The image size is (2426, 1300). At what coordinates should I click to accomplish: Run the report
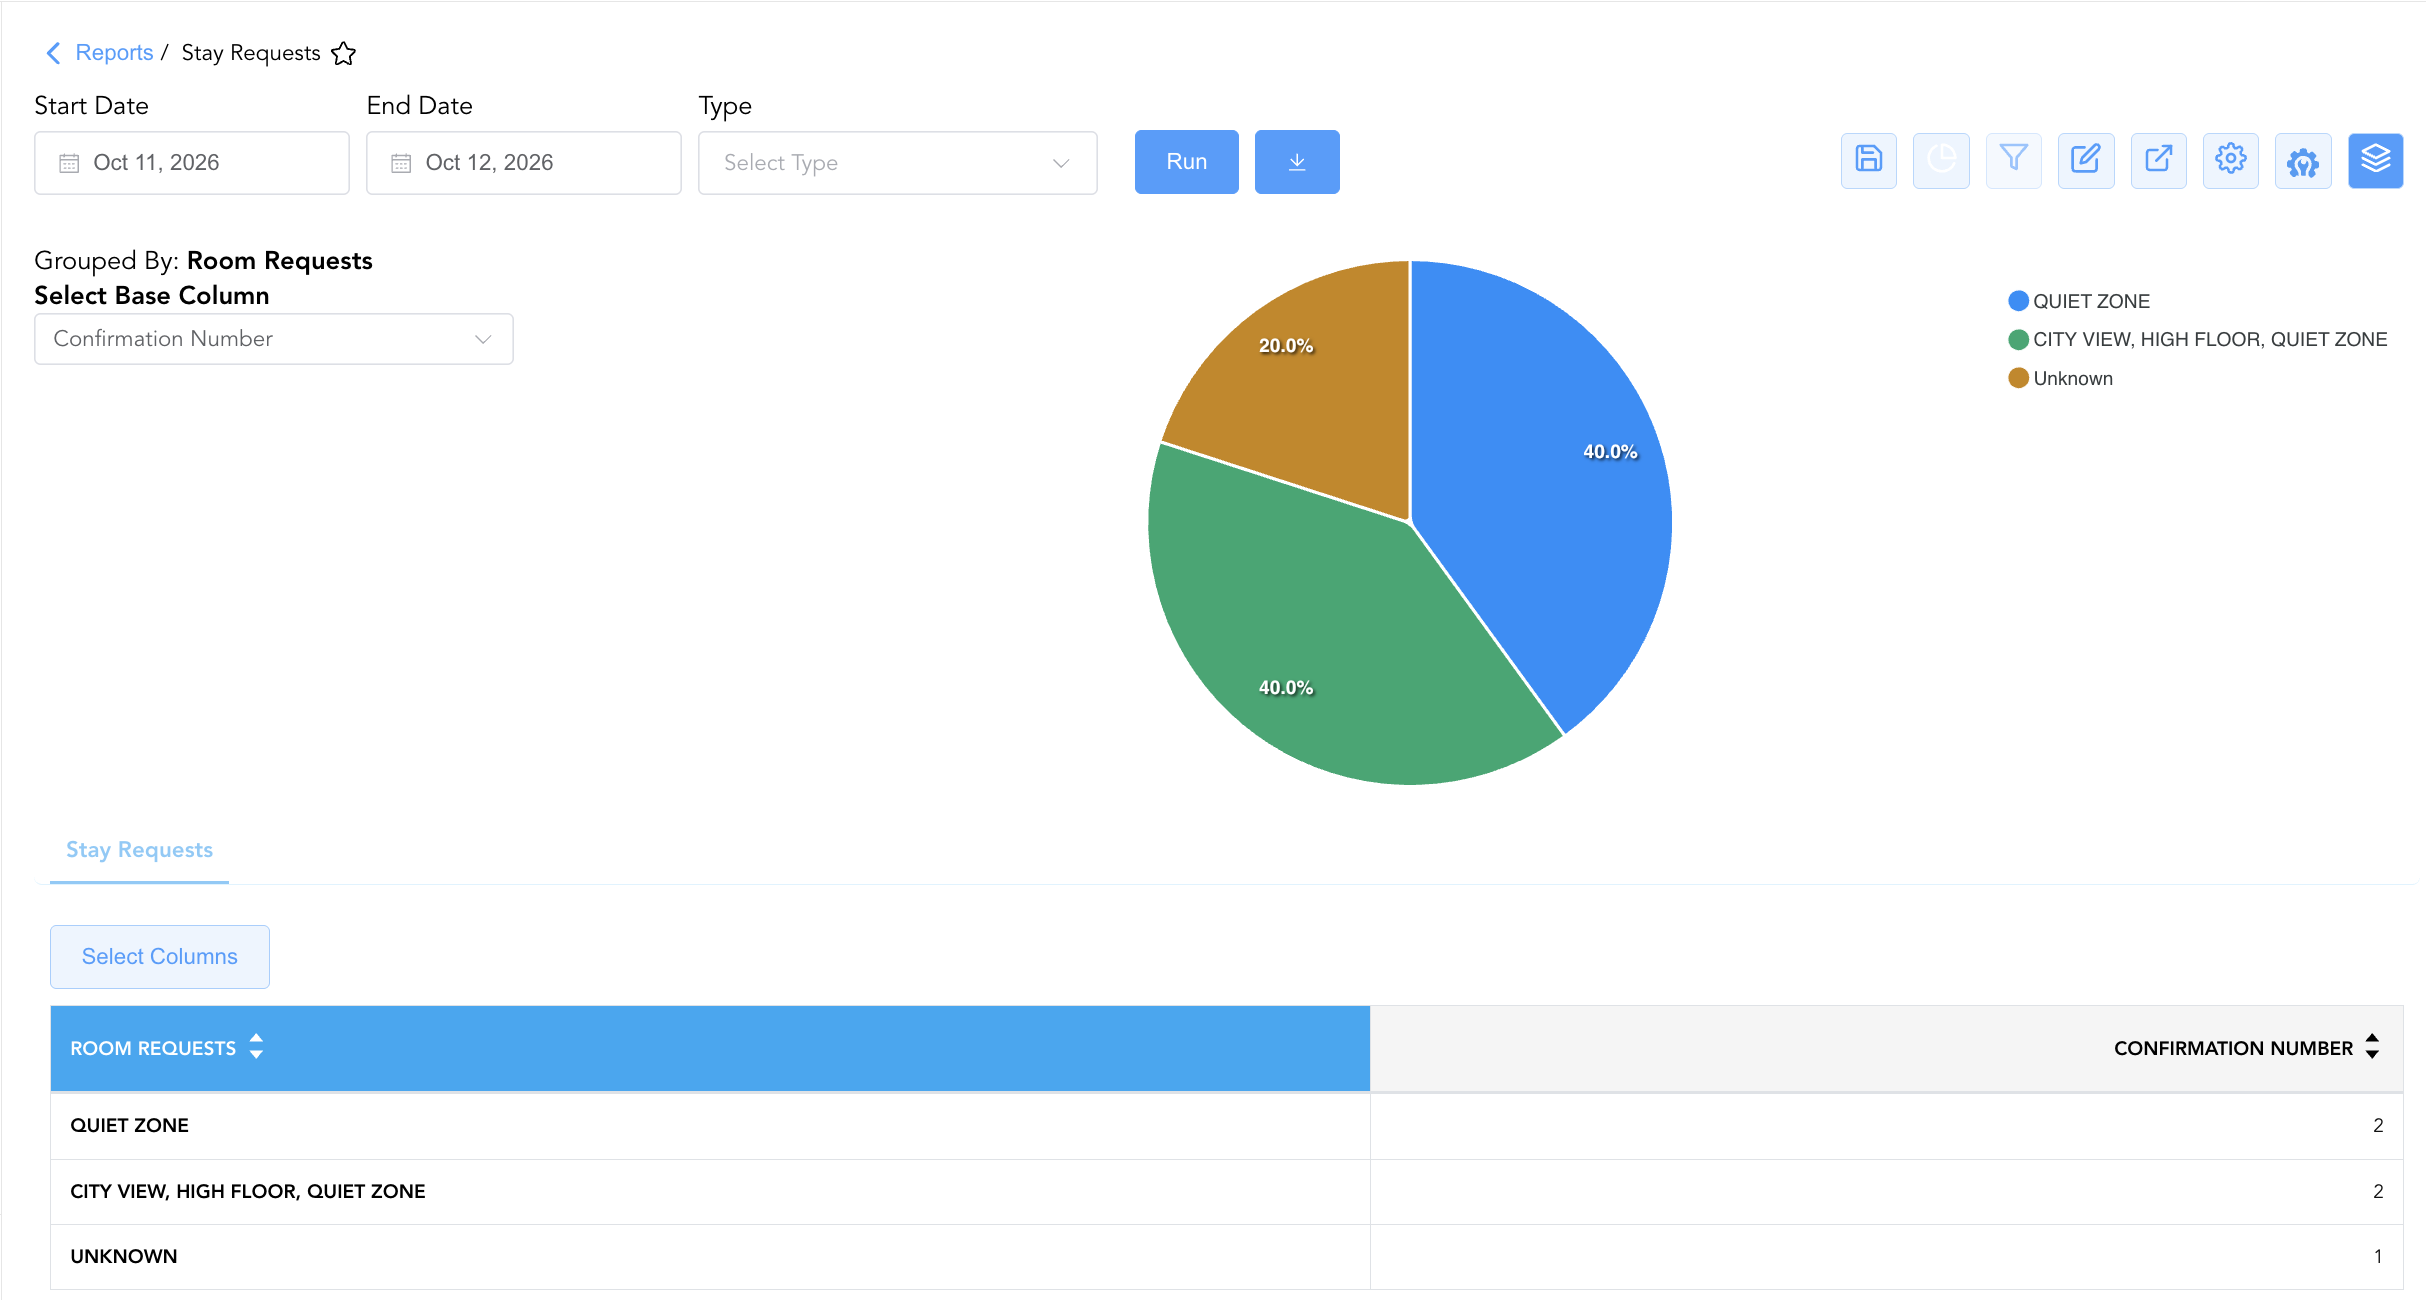(x=1186, y=162)
